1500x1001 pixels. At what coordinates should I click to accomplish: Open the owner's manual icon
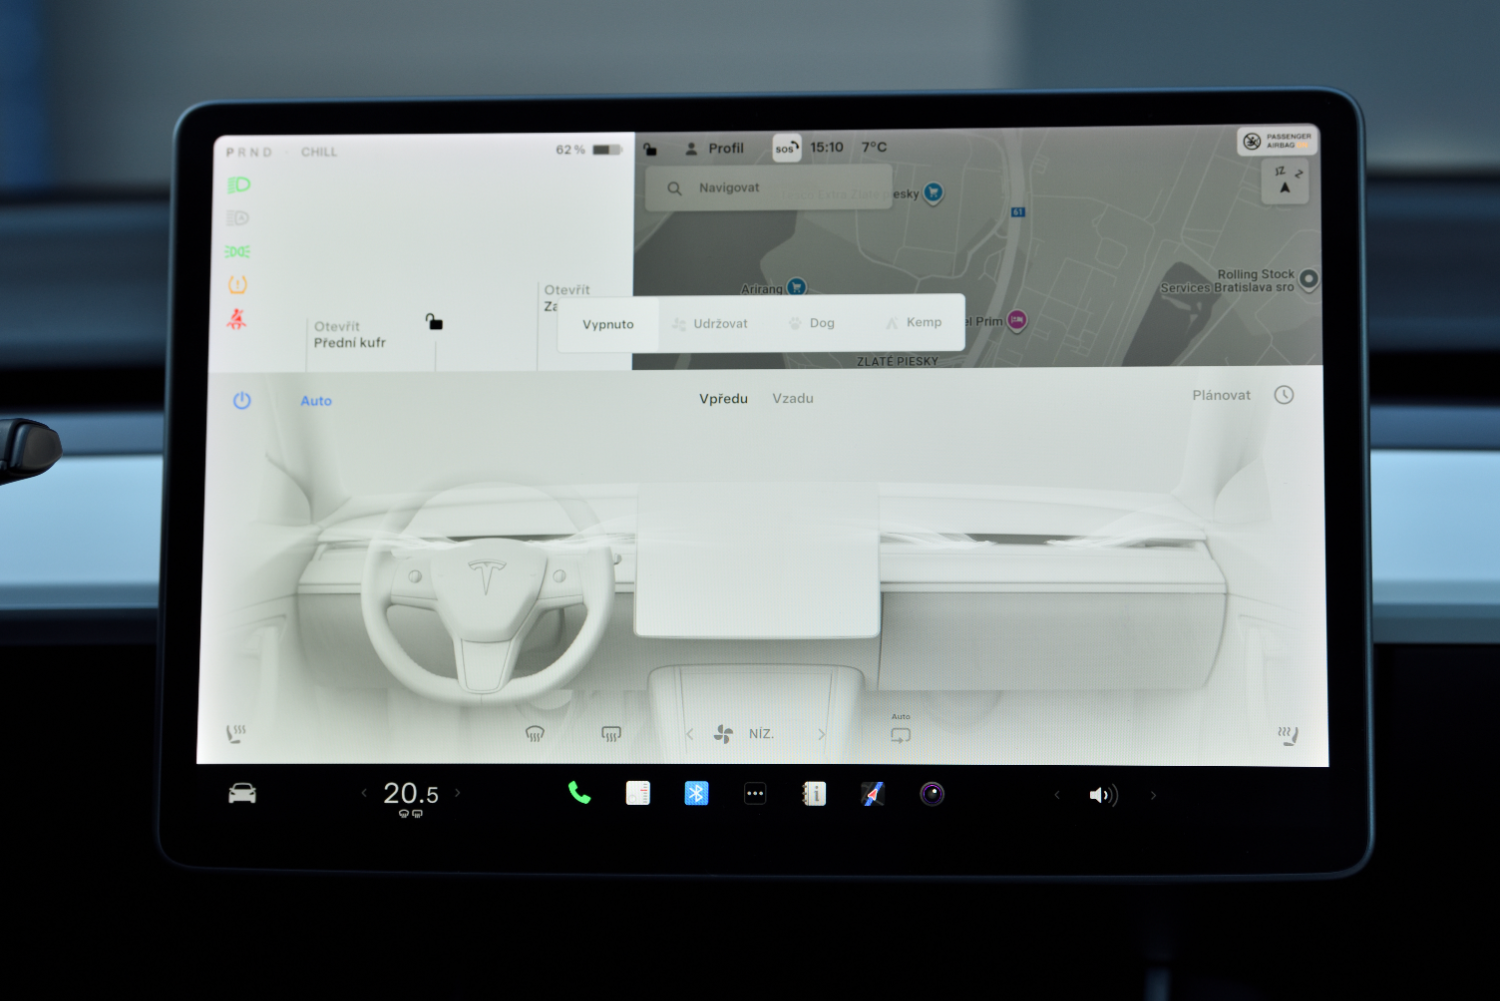click(814, 794)
